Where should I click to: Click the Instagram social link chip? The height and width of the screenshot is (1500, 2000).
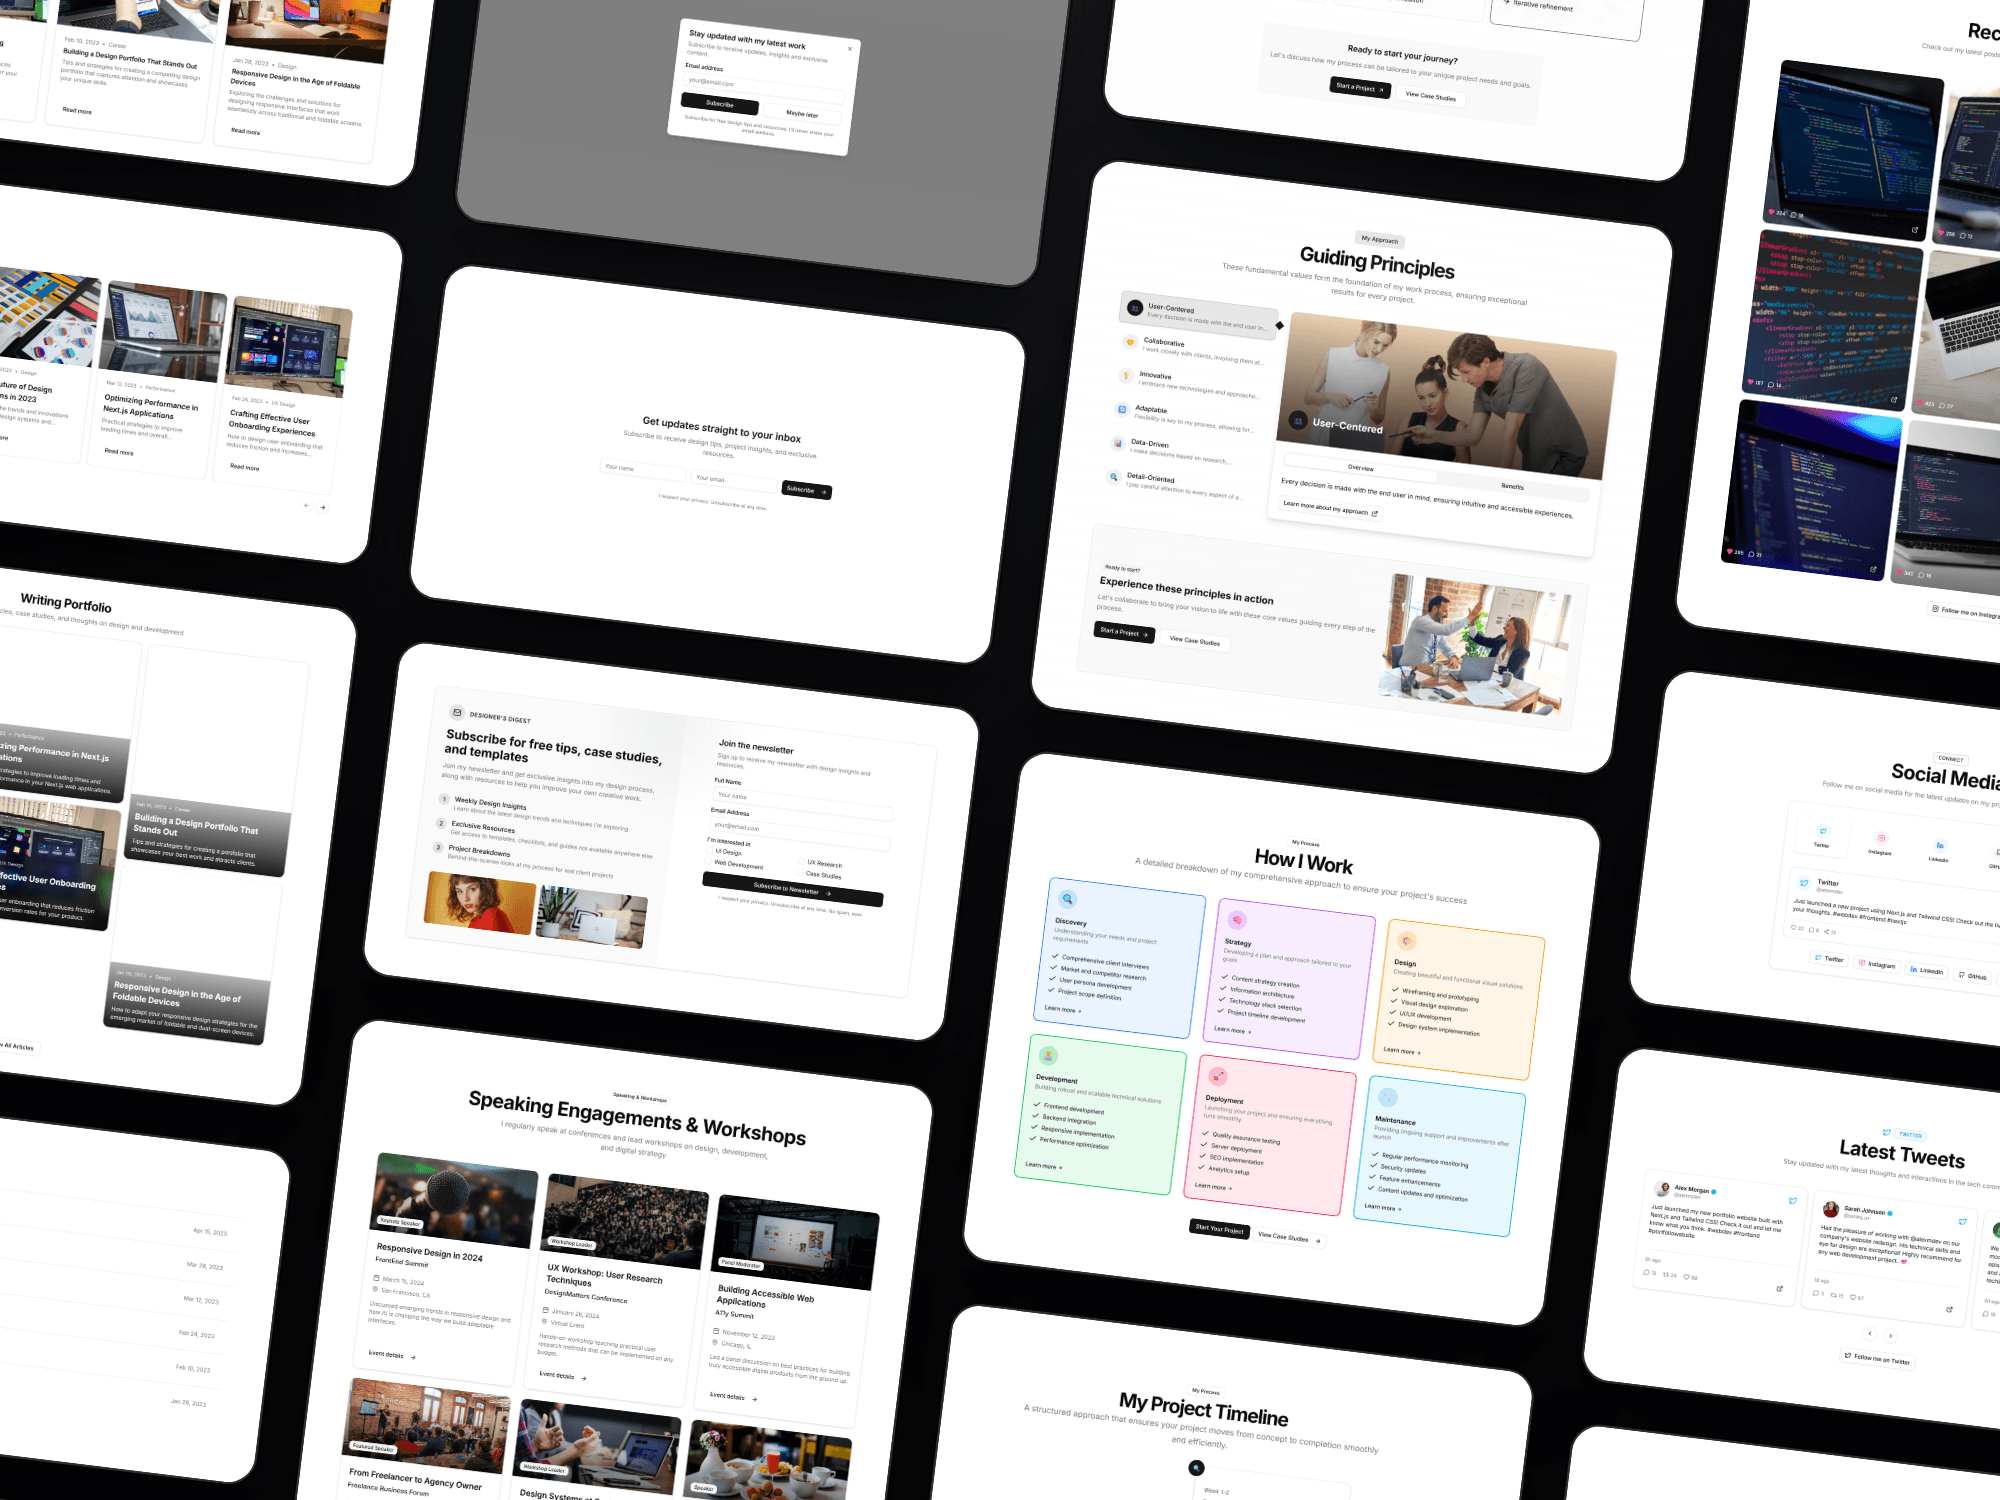(x=1877, y=964)
